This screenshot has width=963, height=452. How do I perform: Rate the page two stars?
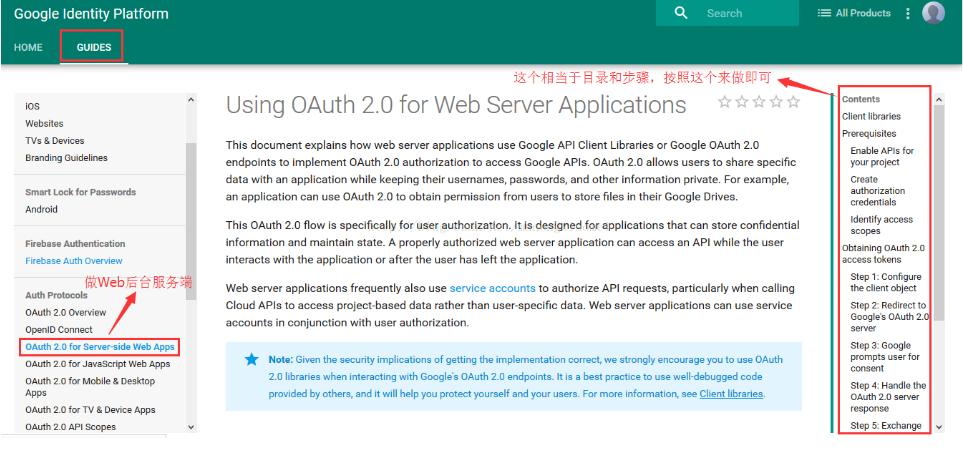click(x=742, y=102)
